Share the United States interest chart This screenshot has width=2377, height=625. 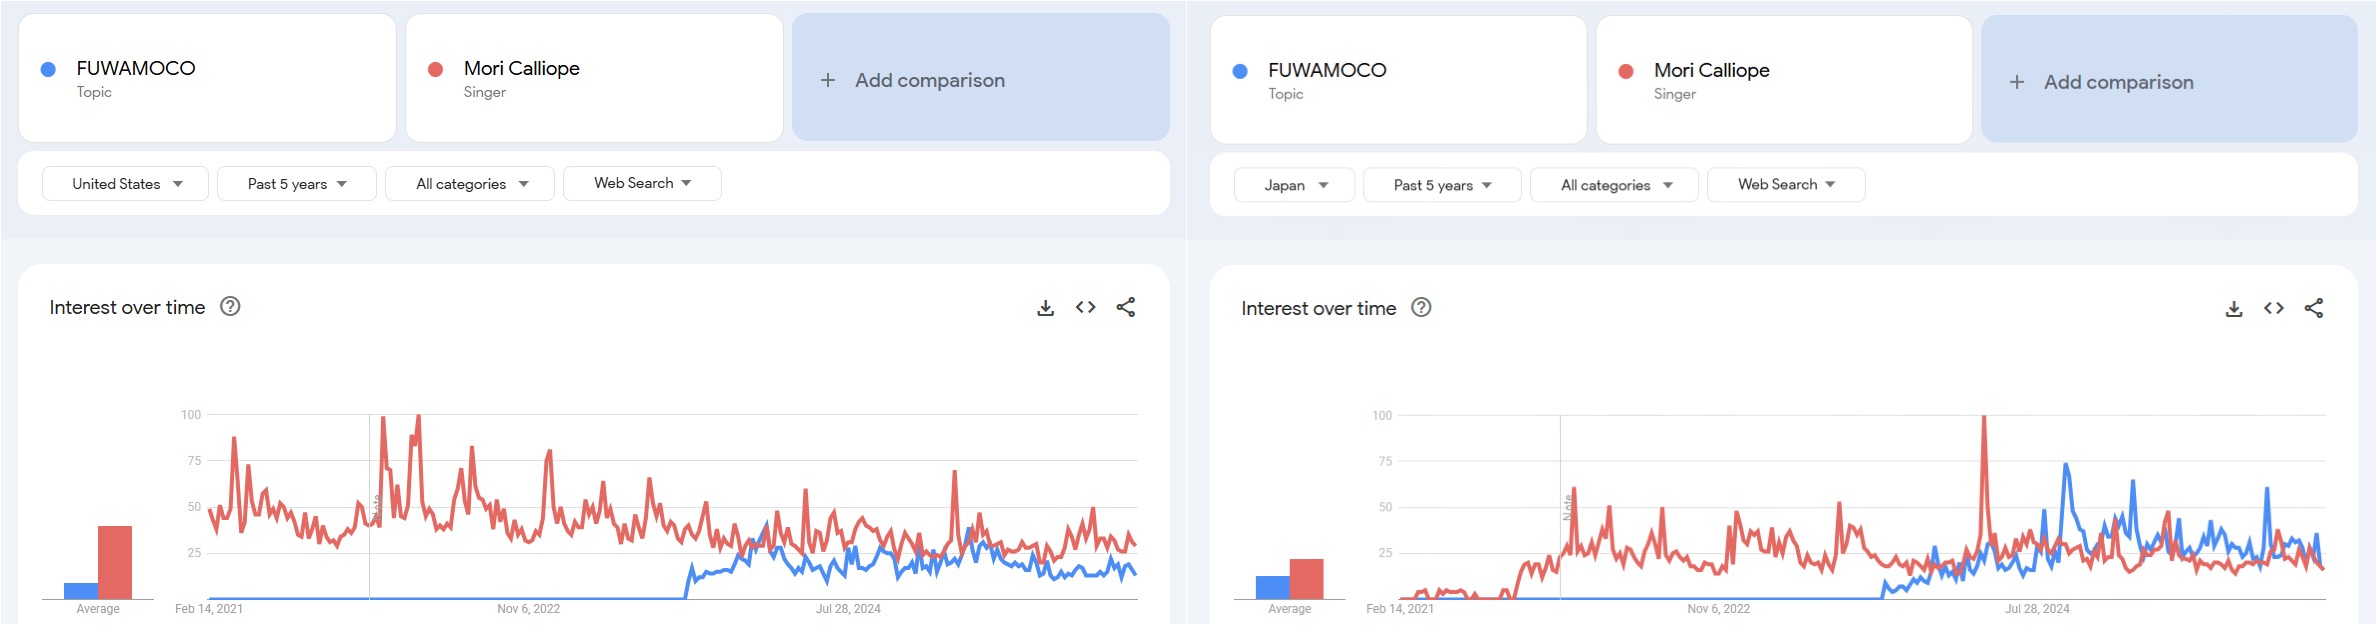(x=1126, y=308)
